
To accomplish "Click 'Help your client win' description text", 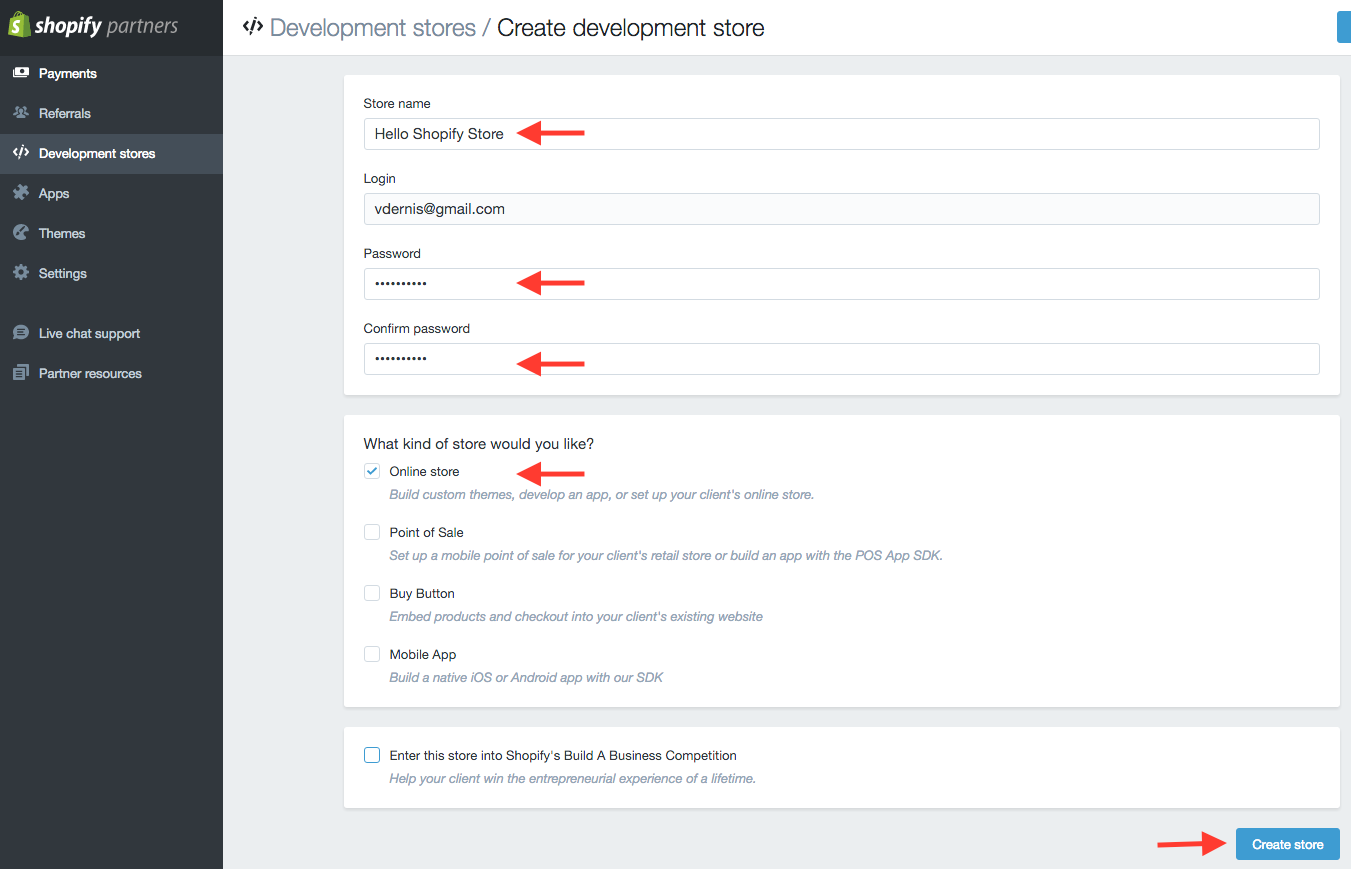I will [572, 778].
